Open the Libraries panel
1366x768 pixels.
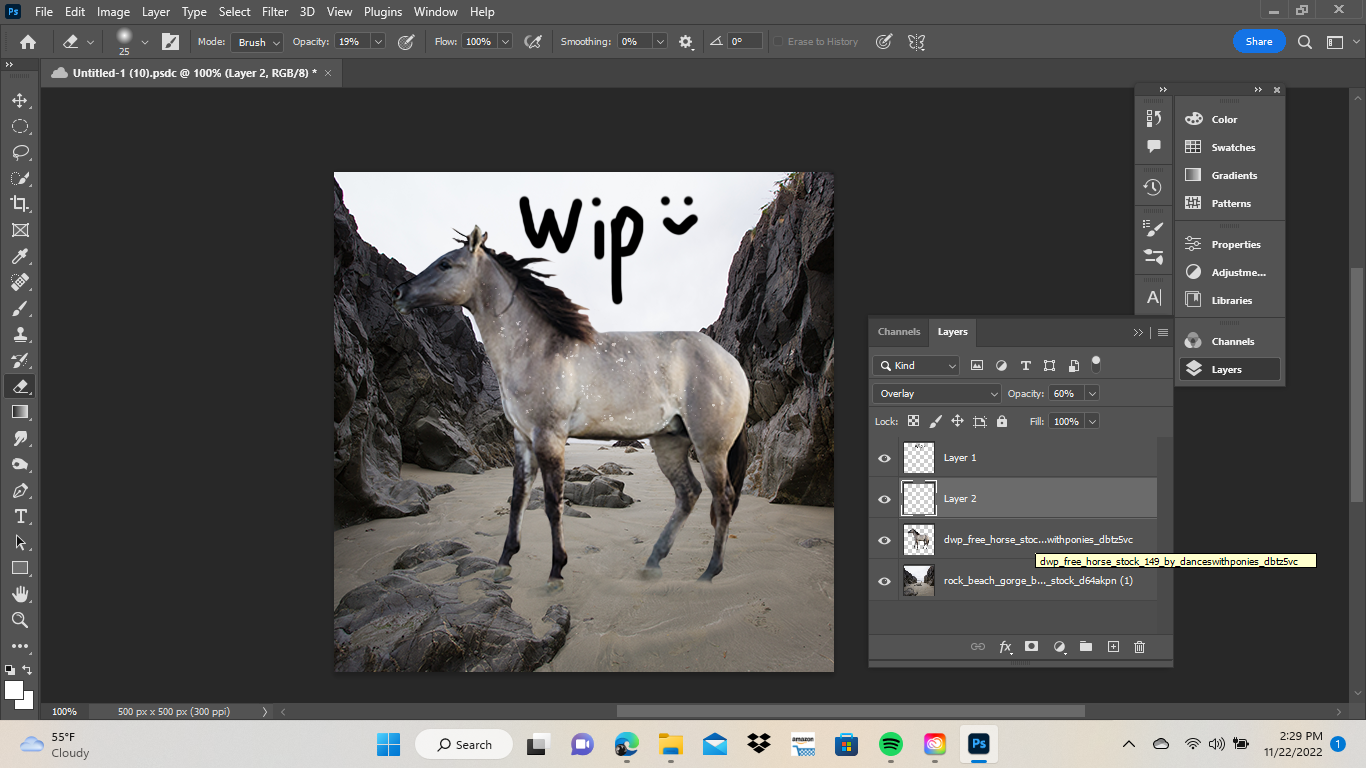click(1230, 300)
